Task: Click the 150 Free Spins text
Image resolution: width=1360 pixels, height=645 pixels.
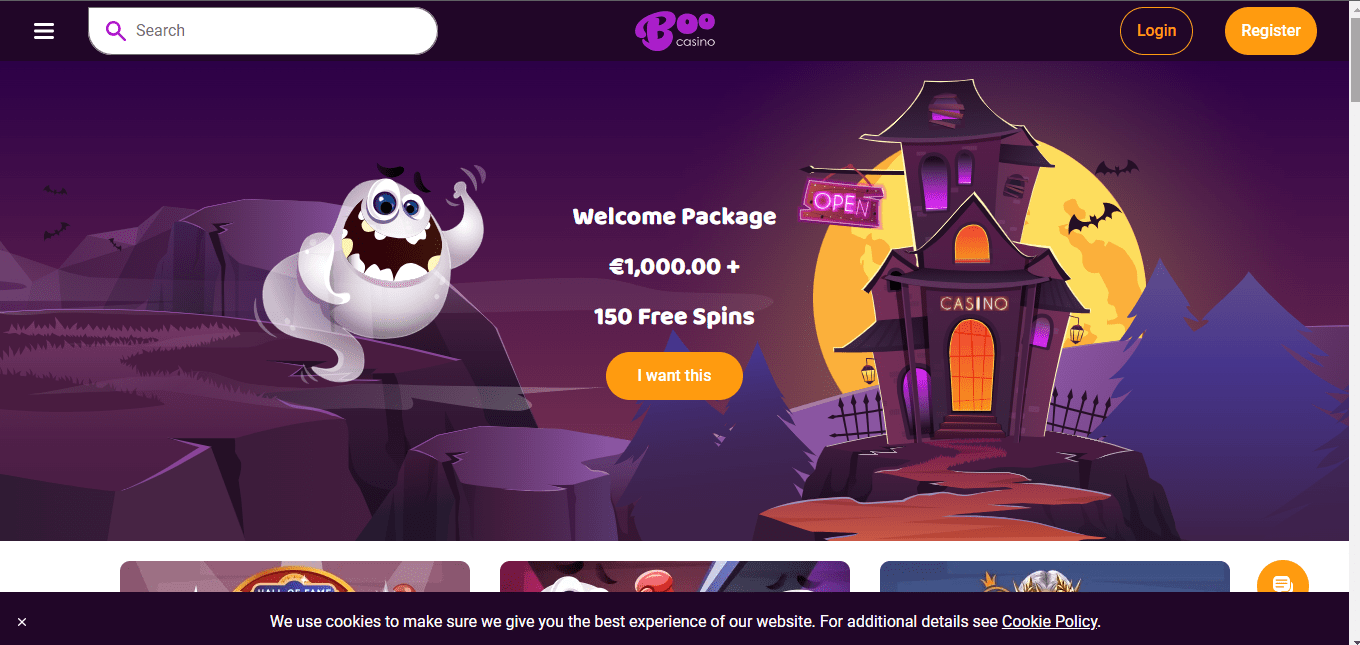Action: 674,317
